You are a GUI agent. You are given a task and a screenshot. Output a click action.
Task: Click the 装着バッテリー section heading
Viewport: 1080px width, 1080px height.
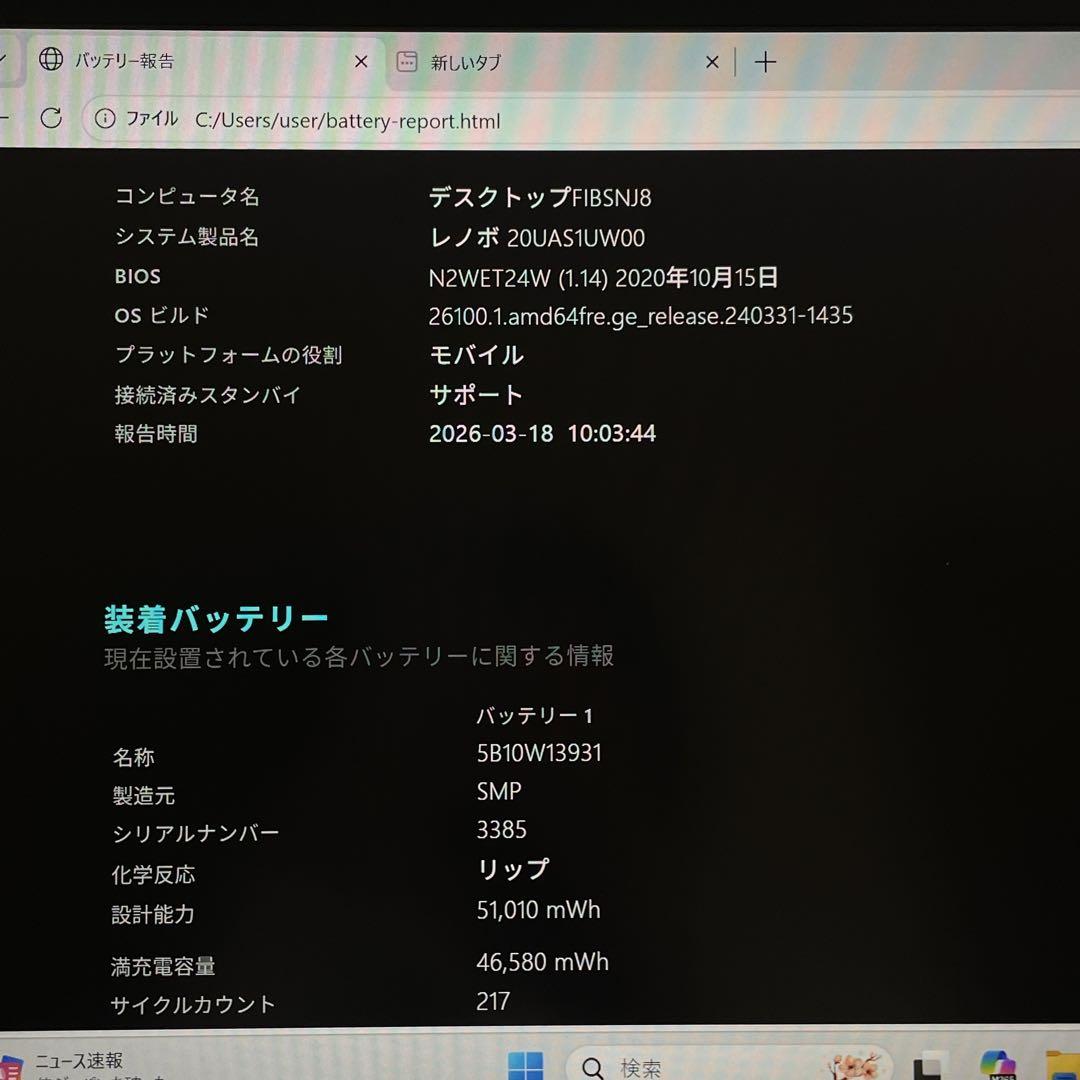[x=216, y=619]
